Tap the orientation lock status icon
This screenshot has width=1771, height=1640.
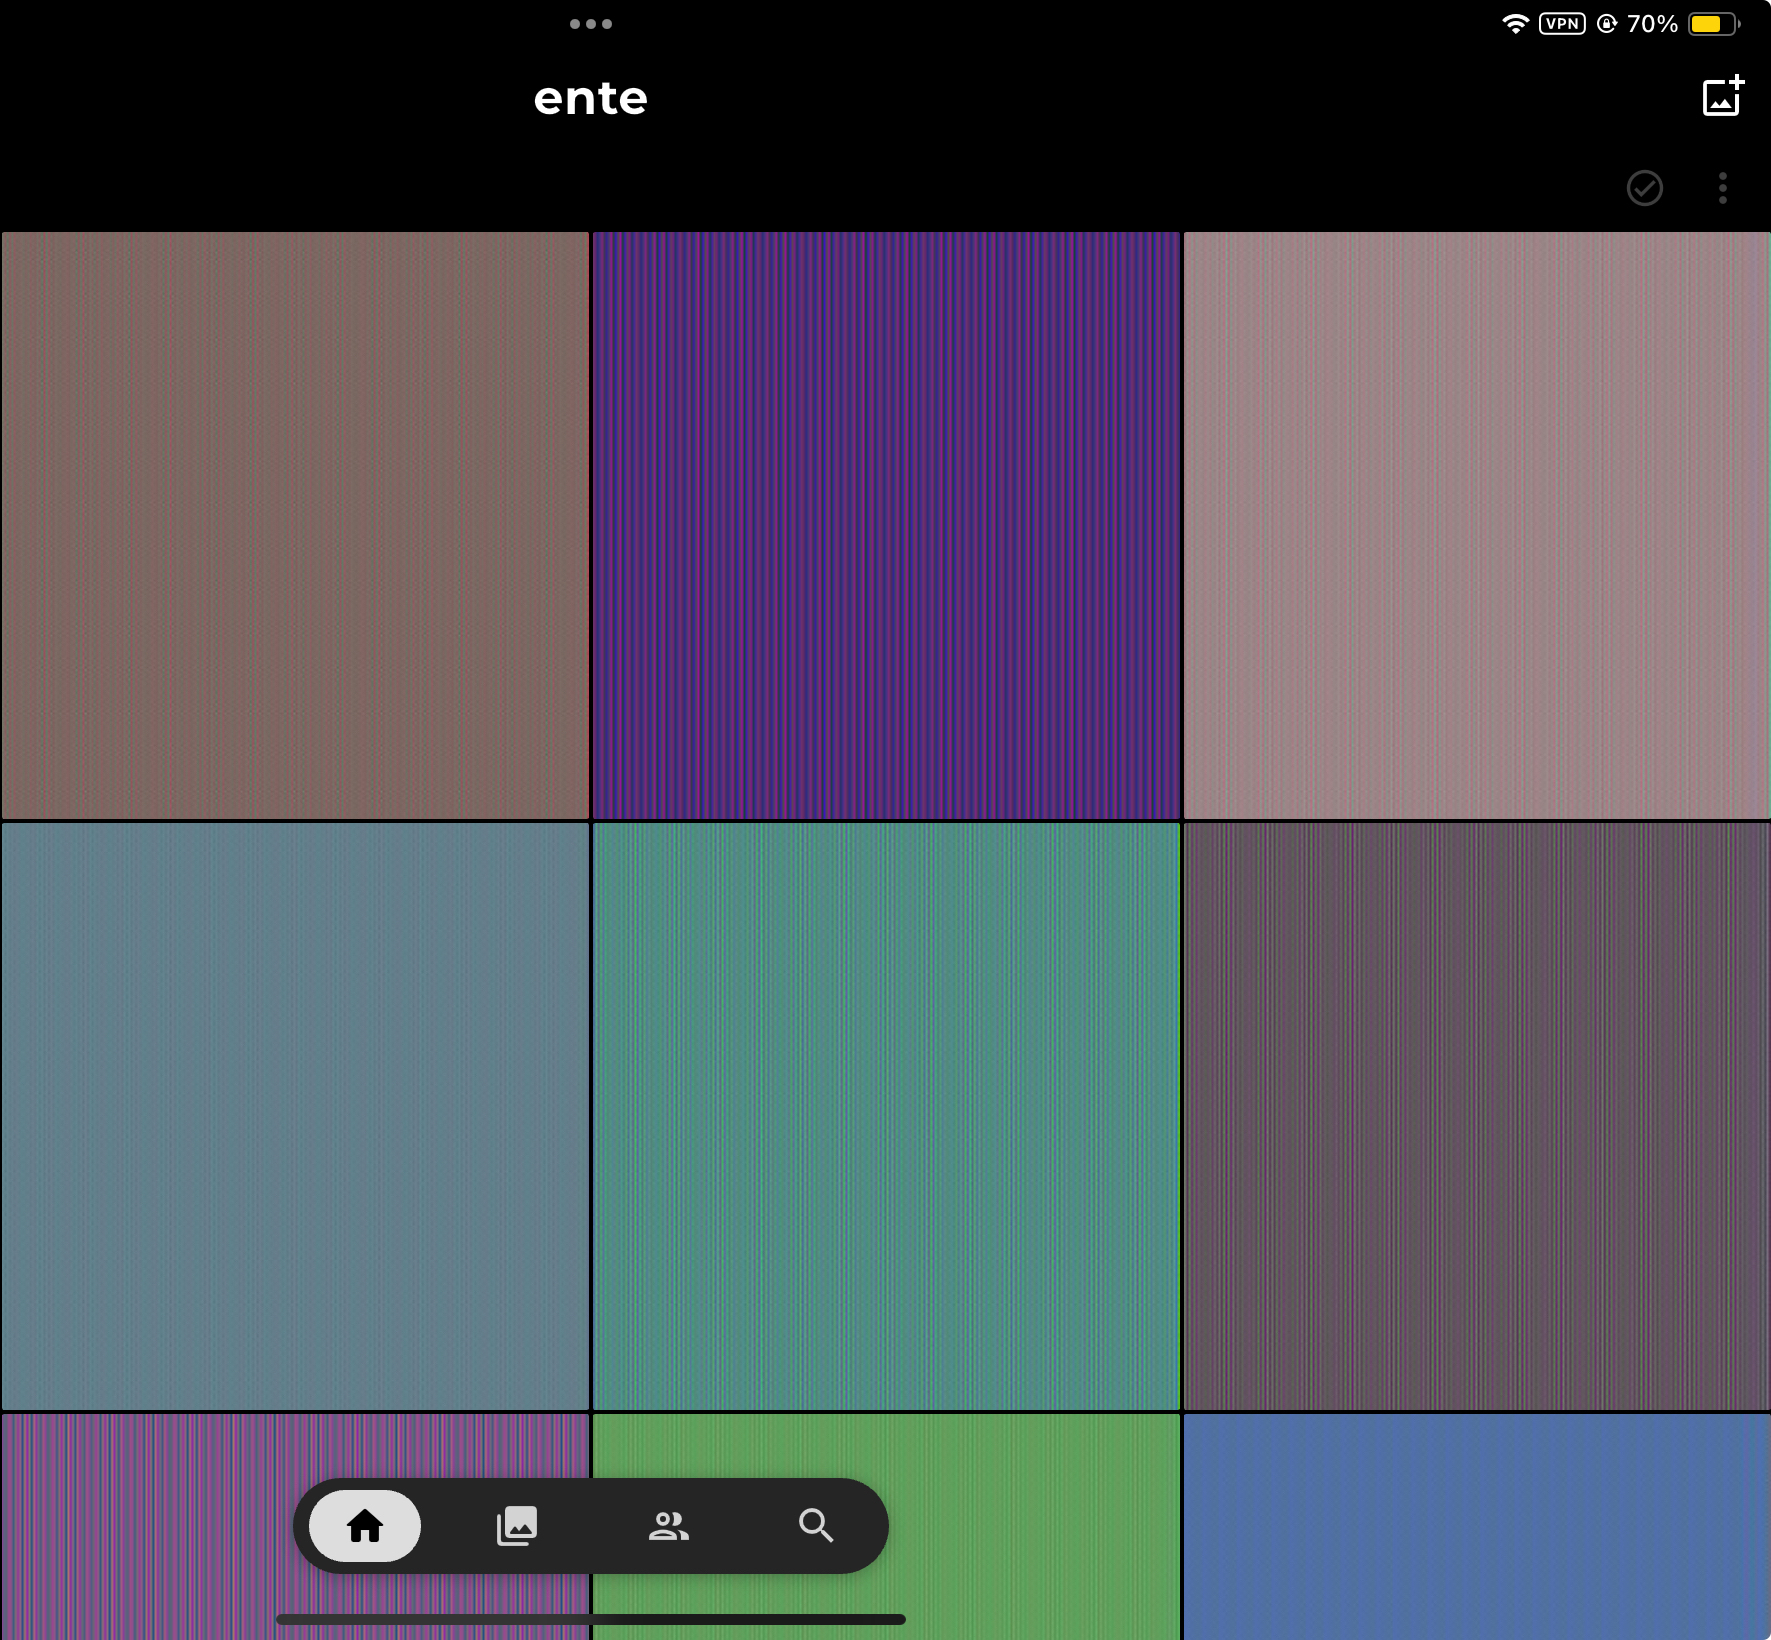click(1607, 24)
